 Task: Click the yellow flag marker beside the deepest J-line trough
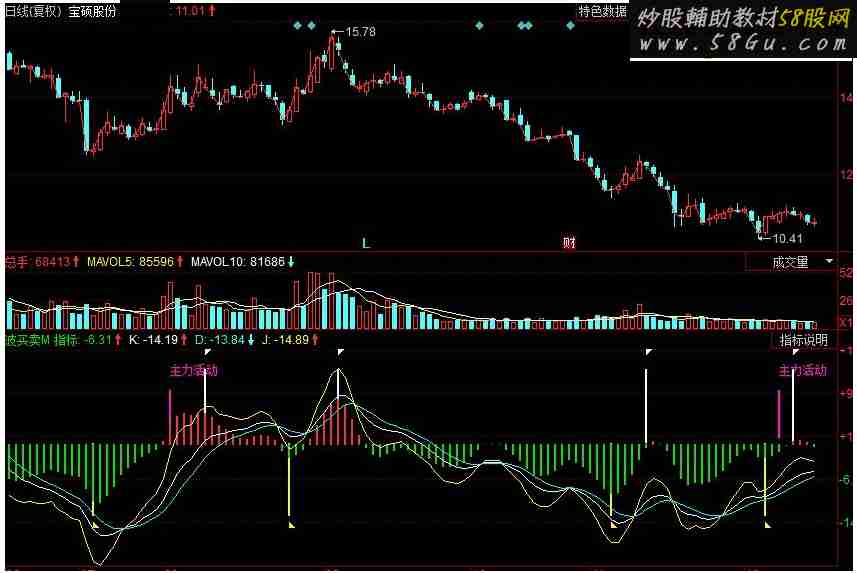coord(96,525)
